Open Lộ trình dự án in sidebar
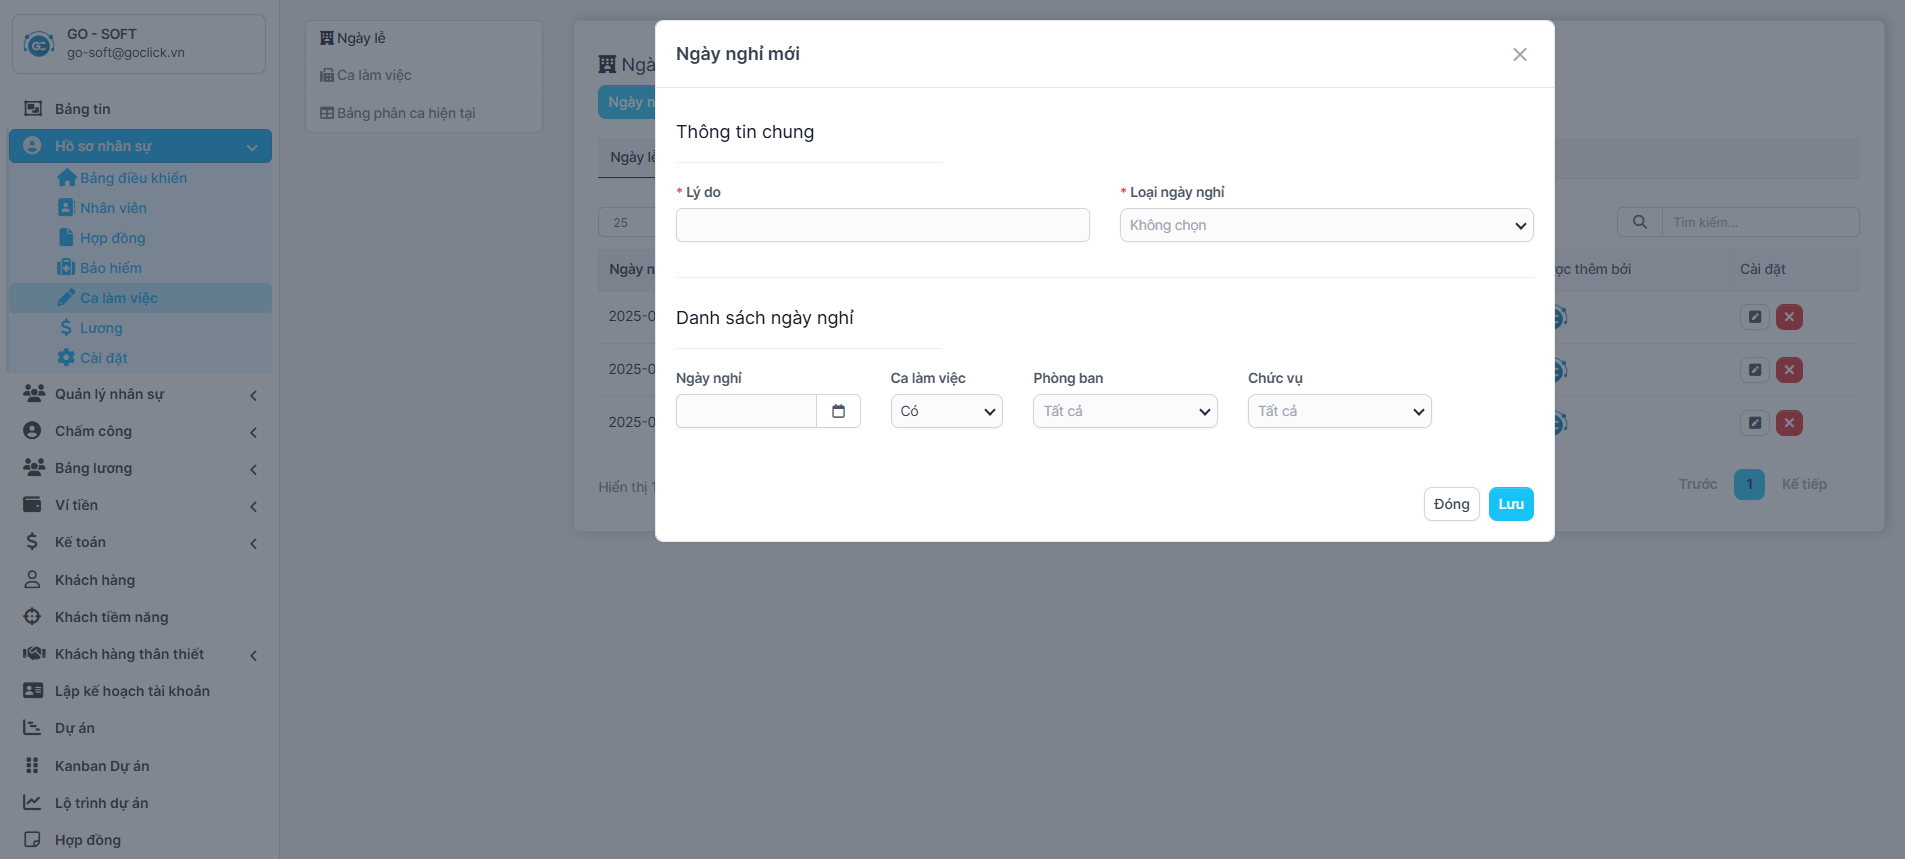The height and width of the screenshot is (859, 1905). click(101, 803)
